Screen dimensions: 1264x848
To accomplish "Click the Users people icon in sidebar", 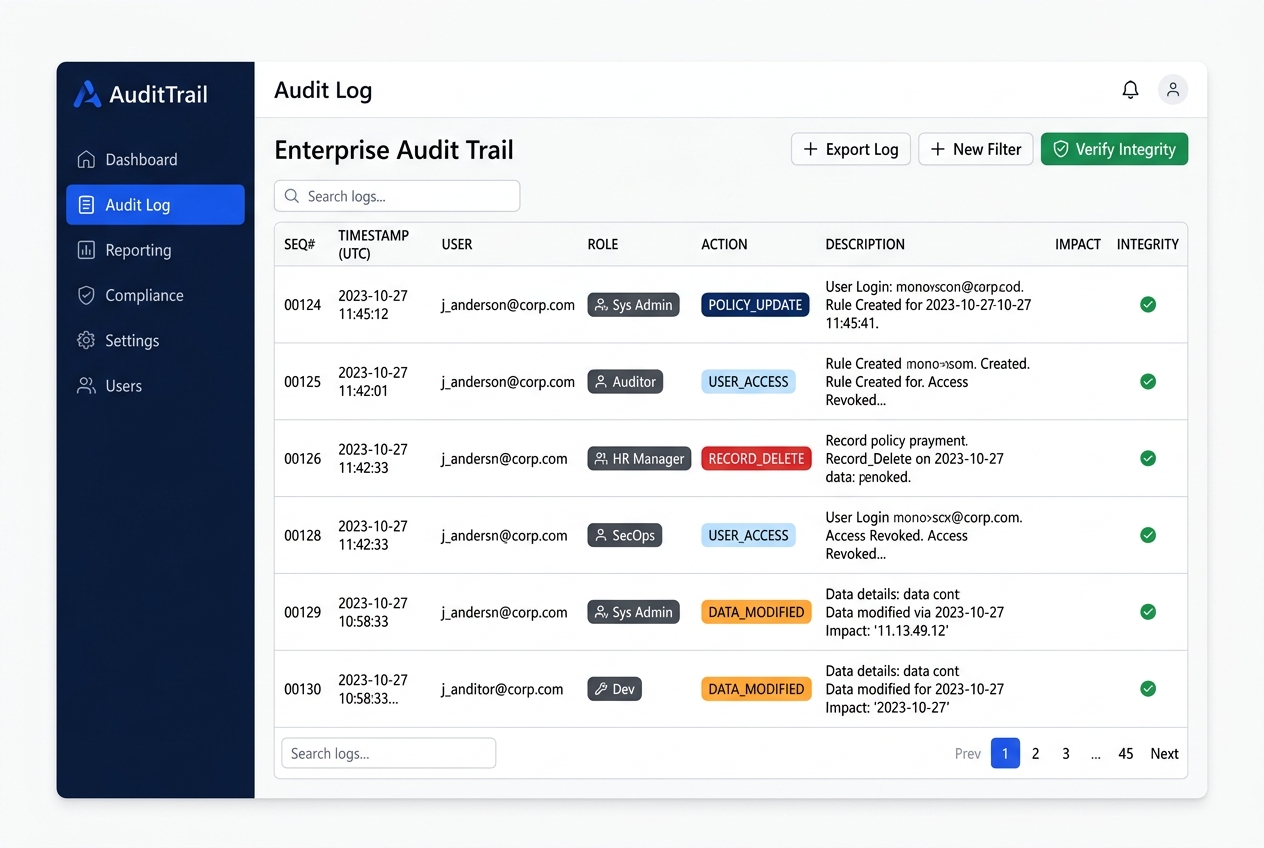I will pos(86,386).
